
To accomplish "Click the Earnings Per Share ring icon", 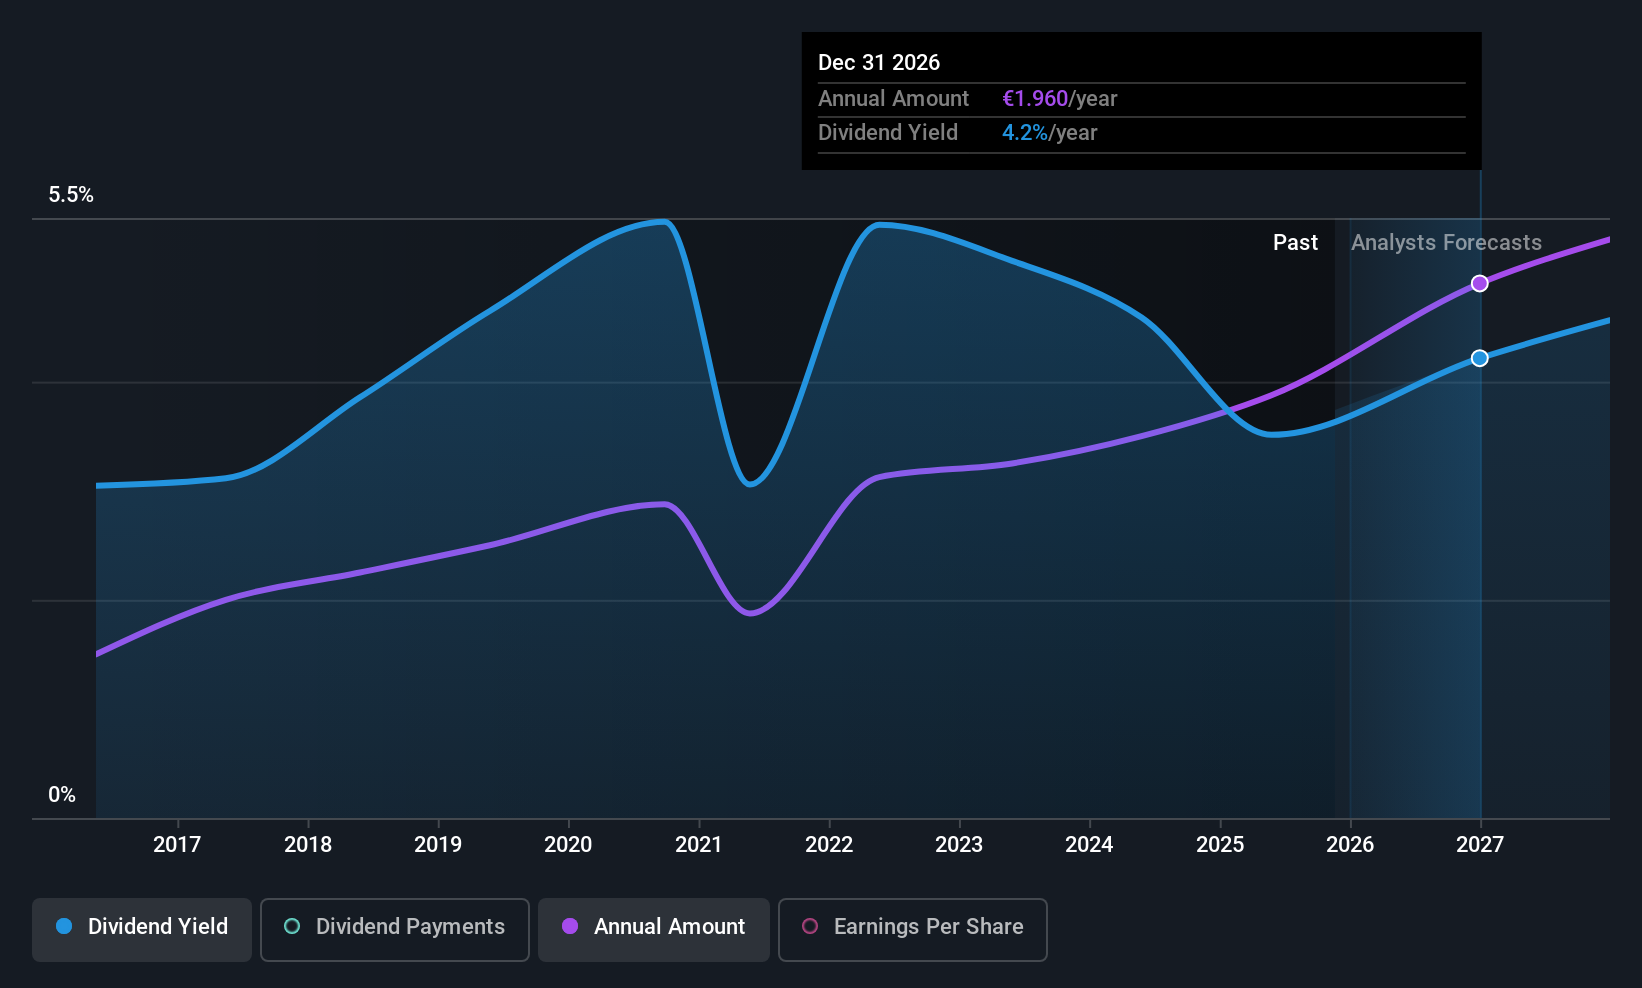I will (809, 927).
